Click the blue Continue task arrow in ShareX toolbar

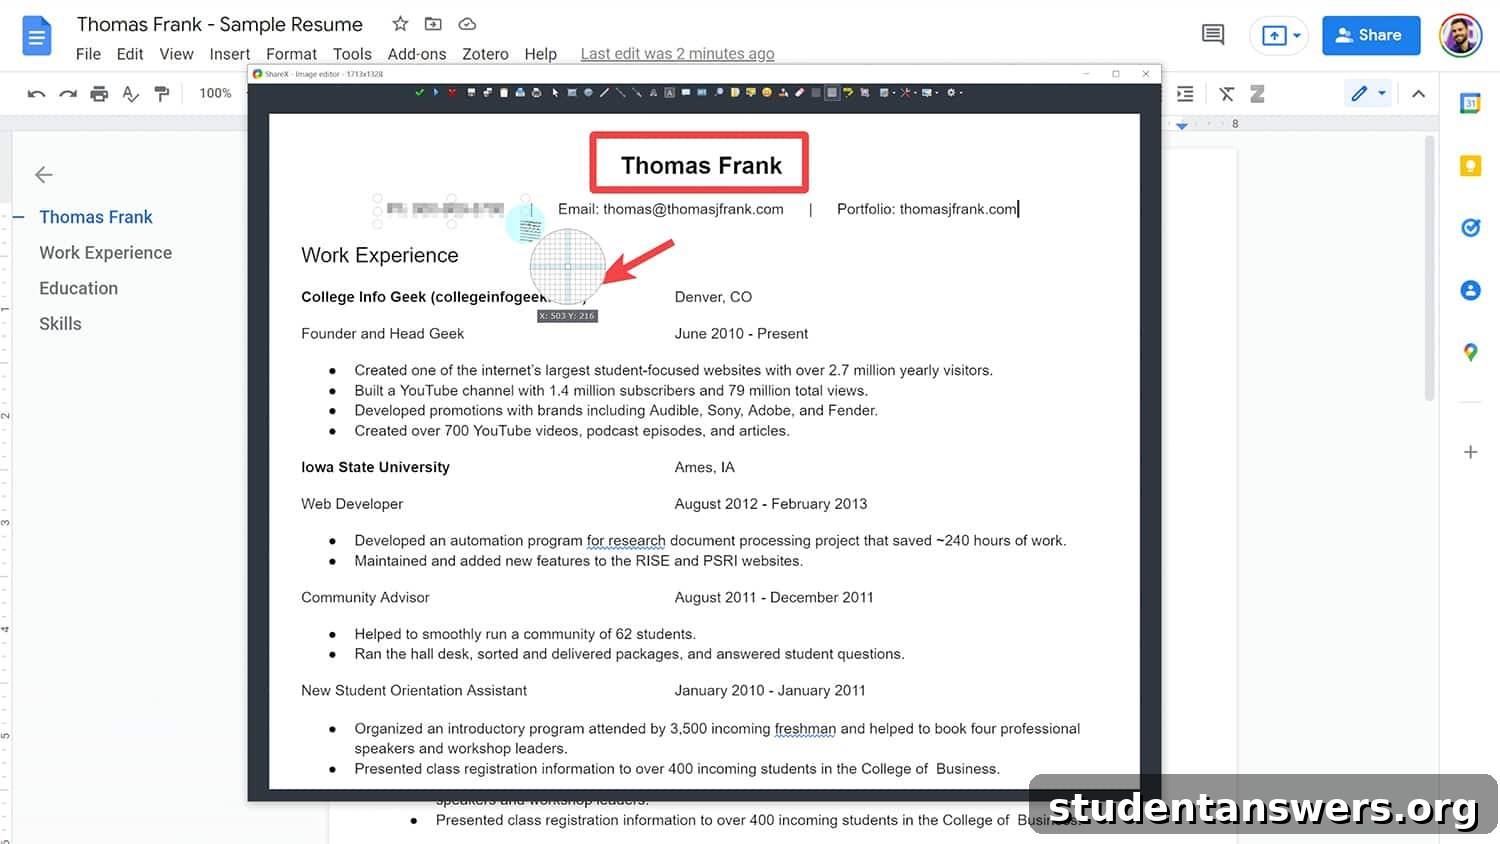pyautogui.click(x=436, y=92)
